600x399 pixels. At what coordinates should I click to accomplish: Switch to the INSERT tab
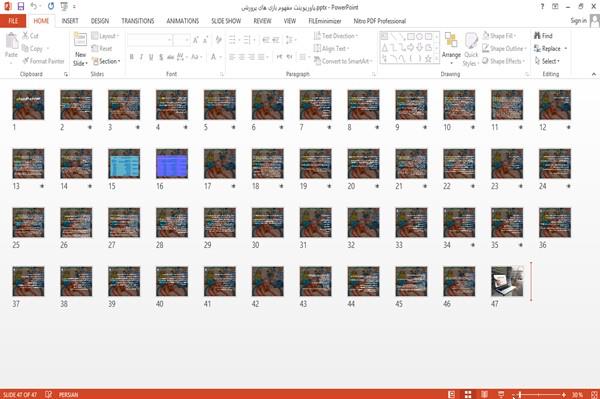point(70,21)
